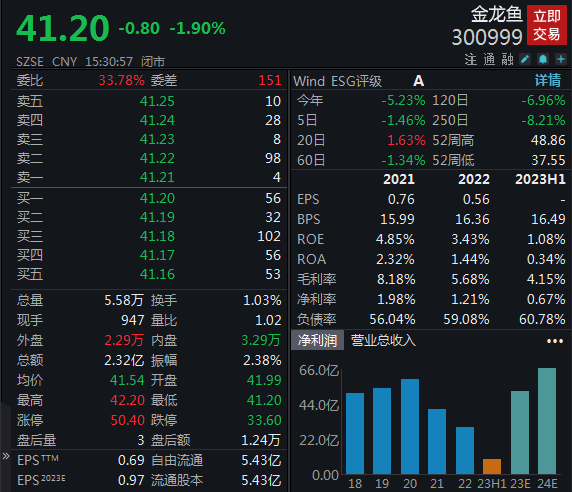Open the three-dots more options menu
This screenshot has width=572, height=492.
pos(555,341)
